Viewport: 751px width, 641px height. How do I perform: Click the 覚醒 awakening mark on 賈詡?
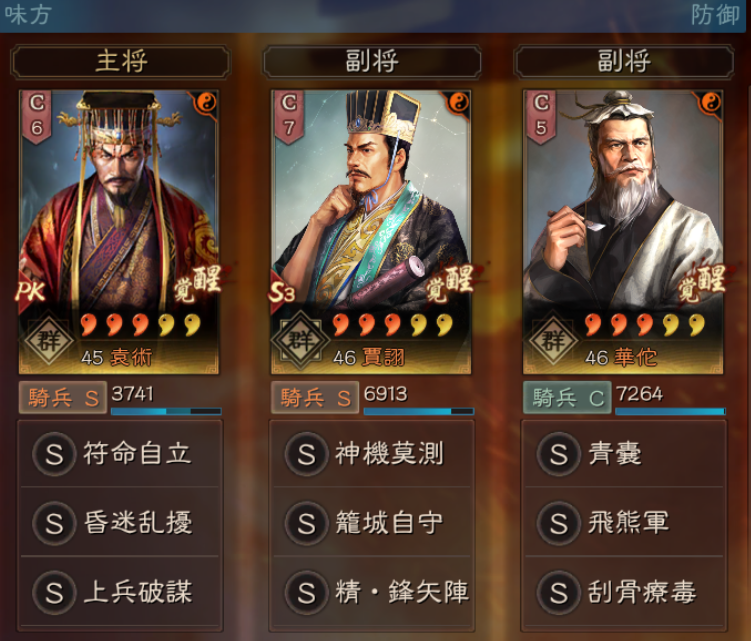tap(449, 284)
